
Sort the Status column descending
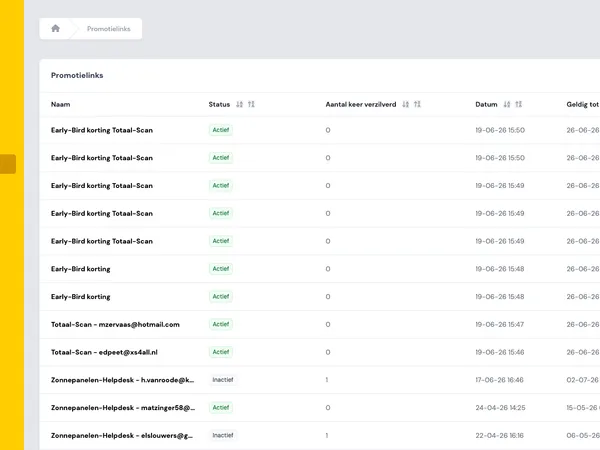pyautogui.click(x=240, y=104)
